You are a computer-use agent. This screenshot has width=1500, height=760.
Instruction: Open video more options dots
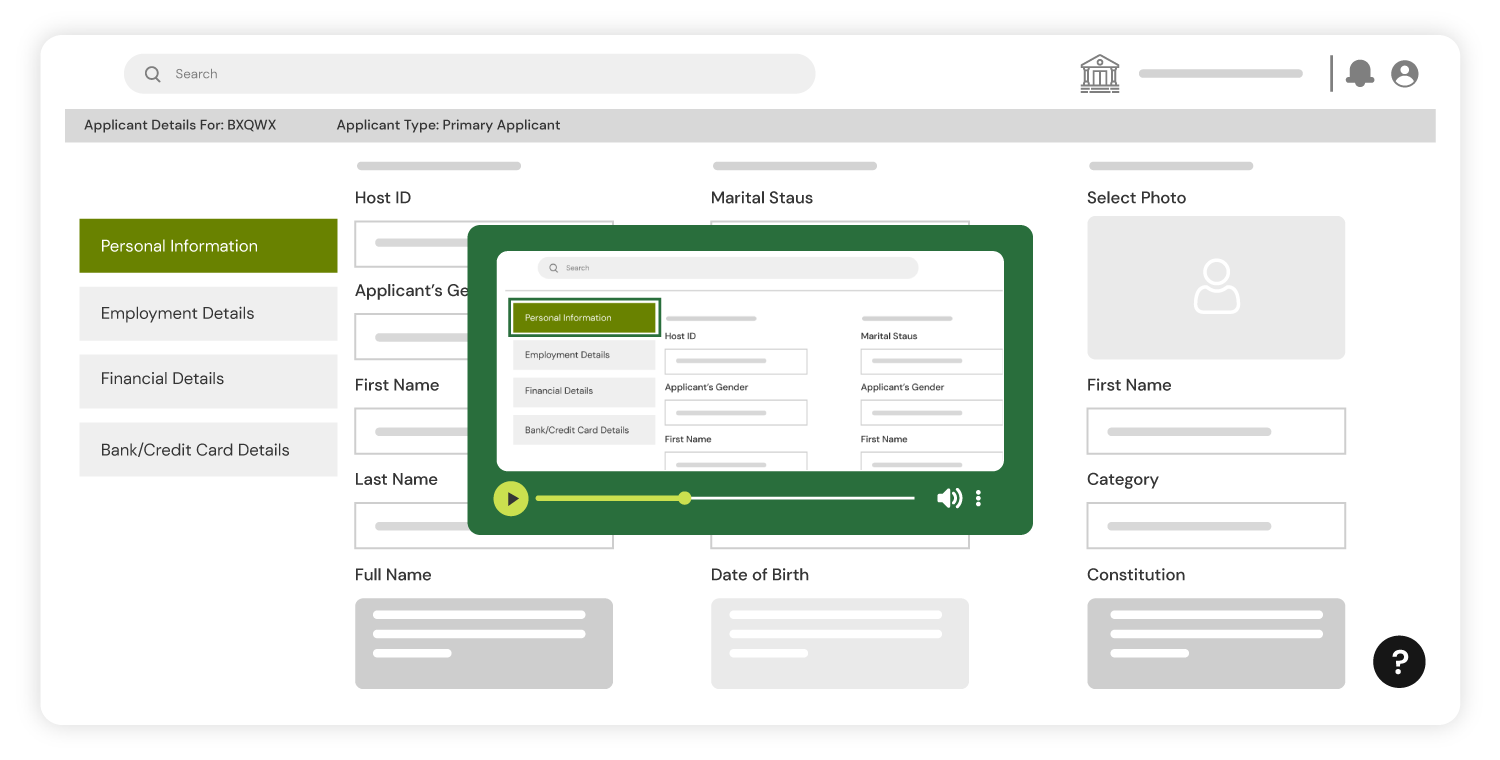click(978, 498)
